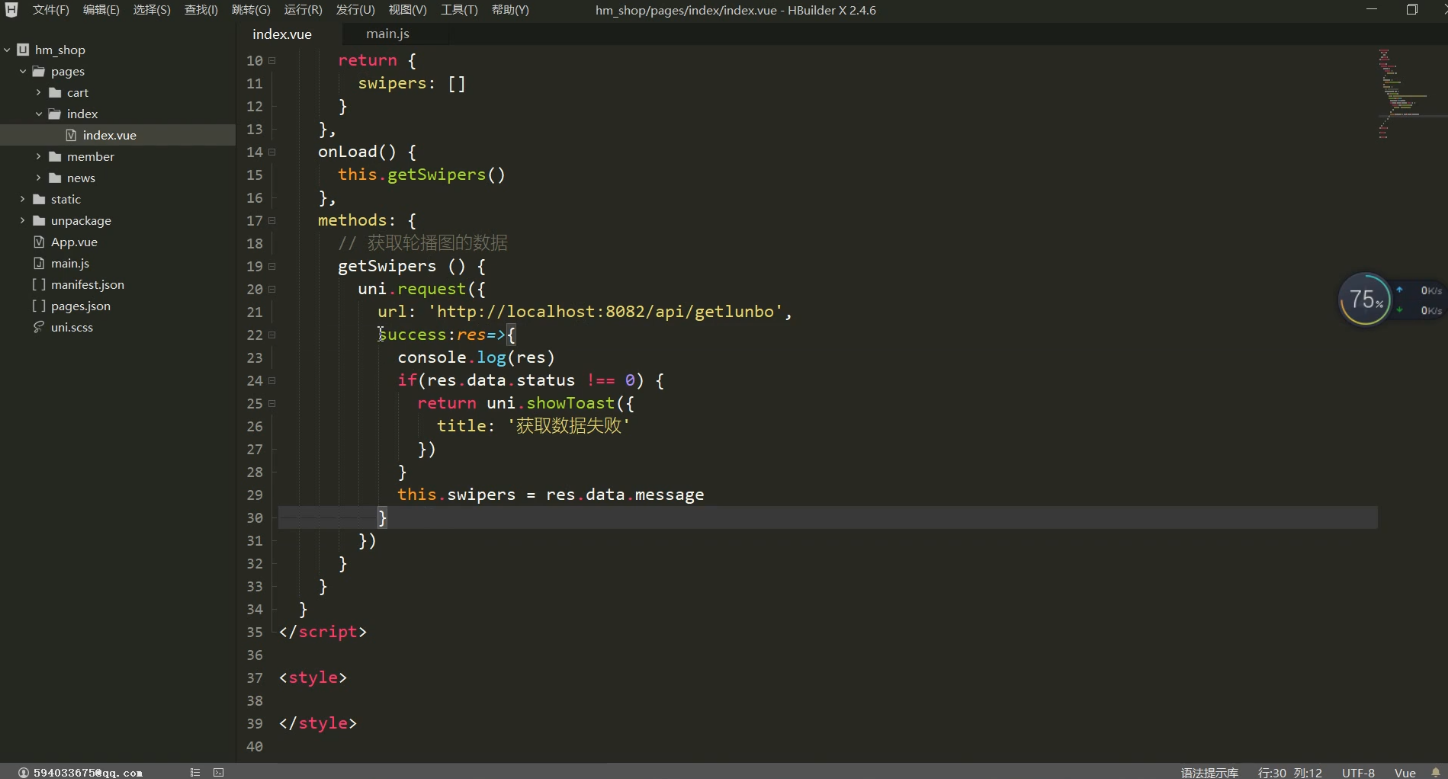The image size is (1448, 779).
Task: Fold the showToast block at line 25
Action: [x=271, y=403]
